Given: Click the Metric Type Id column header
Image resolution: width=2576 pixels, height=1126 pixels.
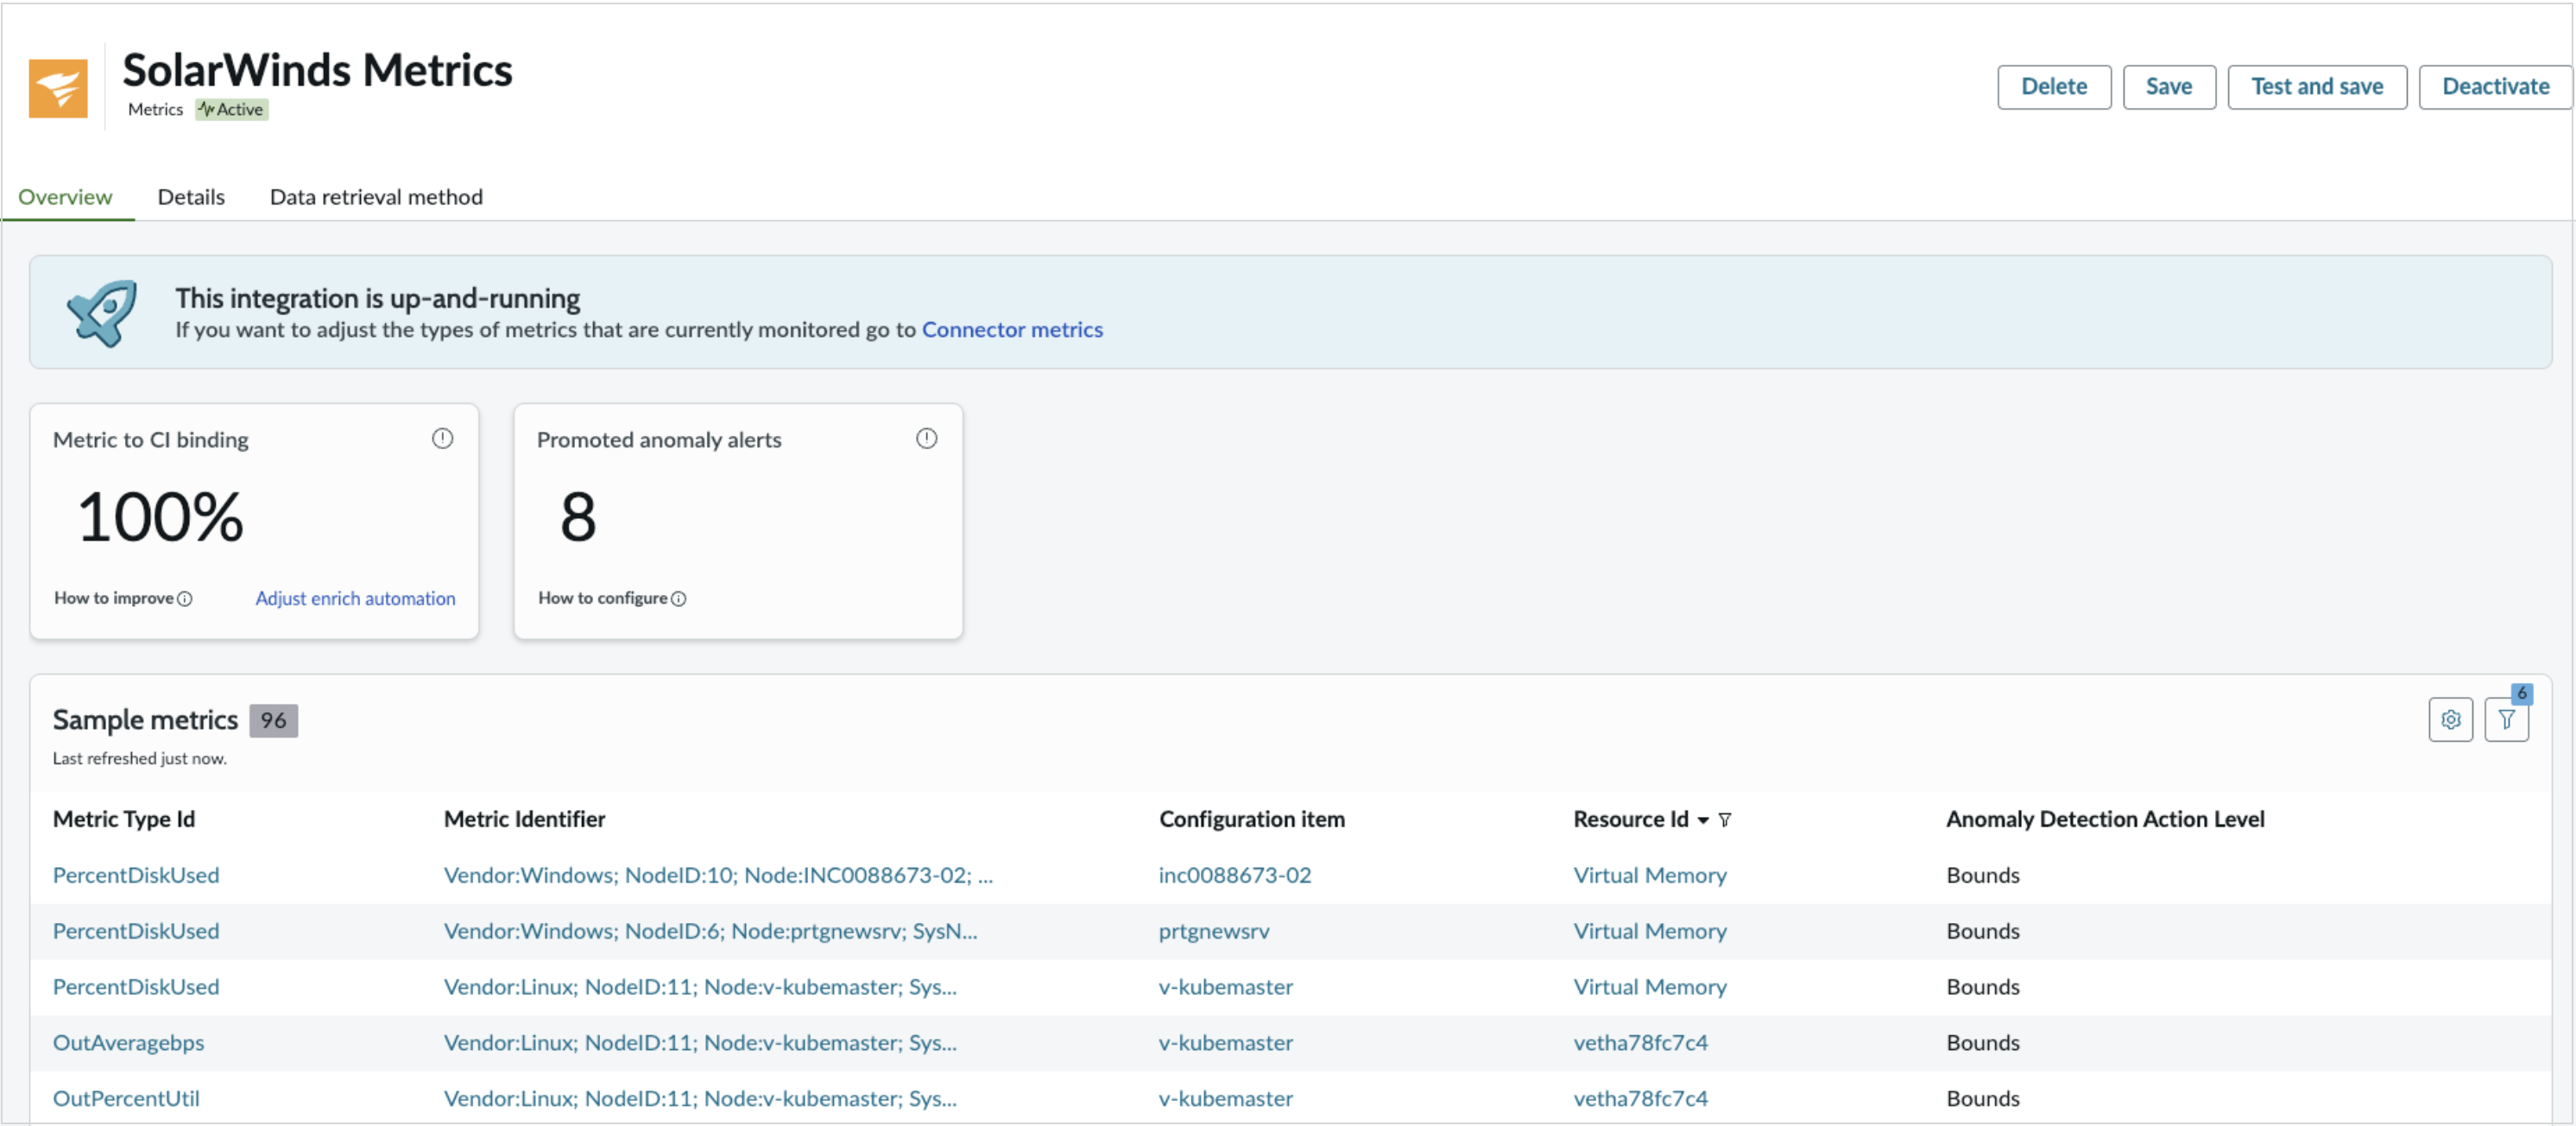Looking at the screenshot, I should click(x=124, y=819).
